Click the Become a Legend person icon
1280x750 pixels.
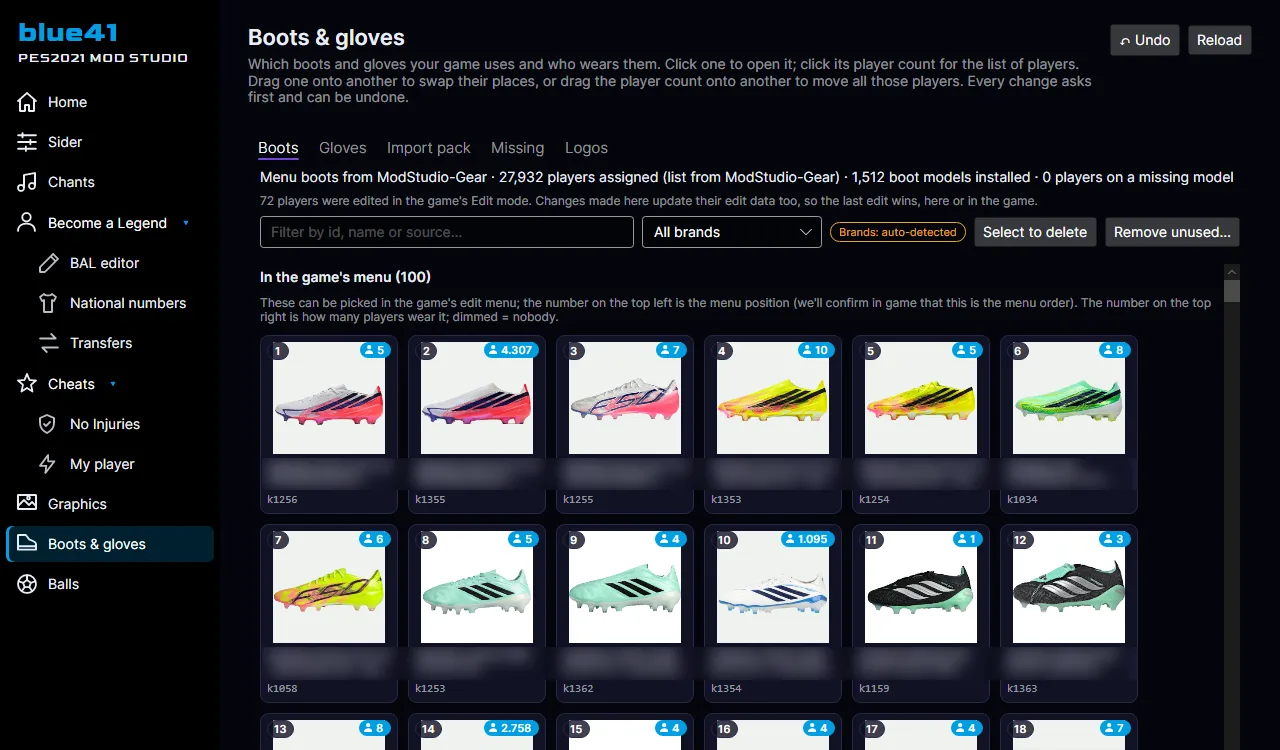pyautogui.click(x=27, y=223)
